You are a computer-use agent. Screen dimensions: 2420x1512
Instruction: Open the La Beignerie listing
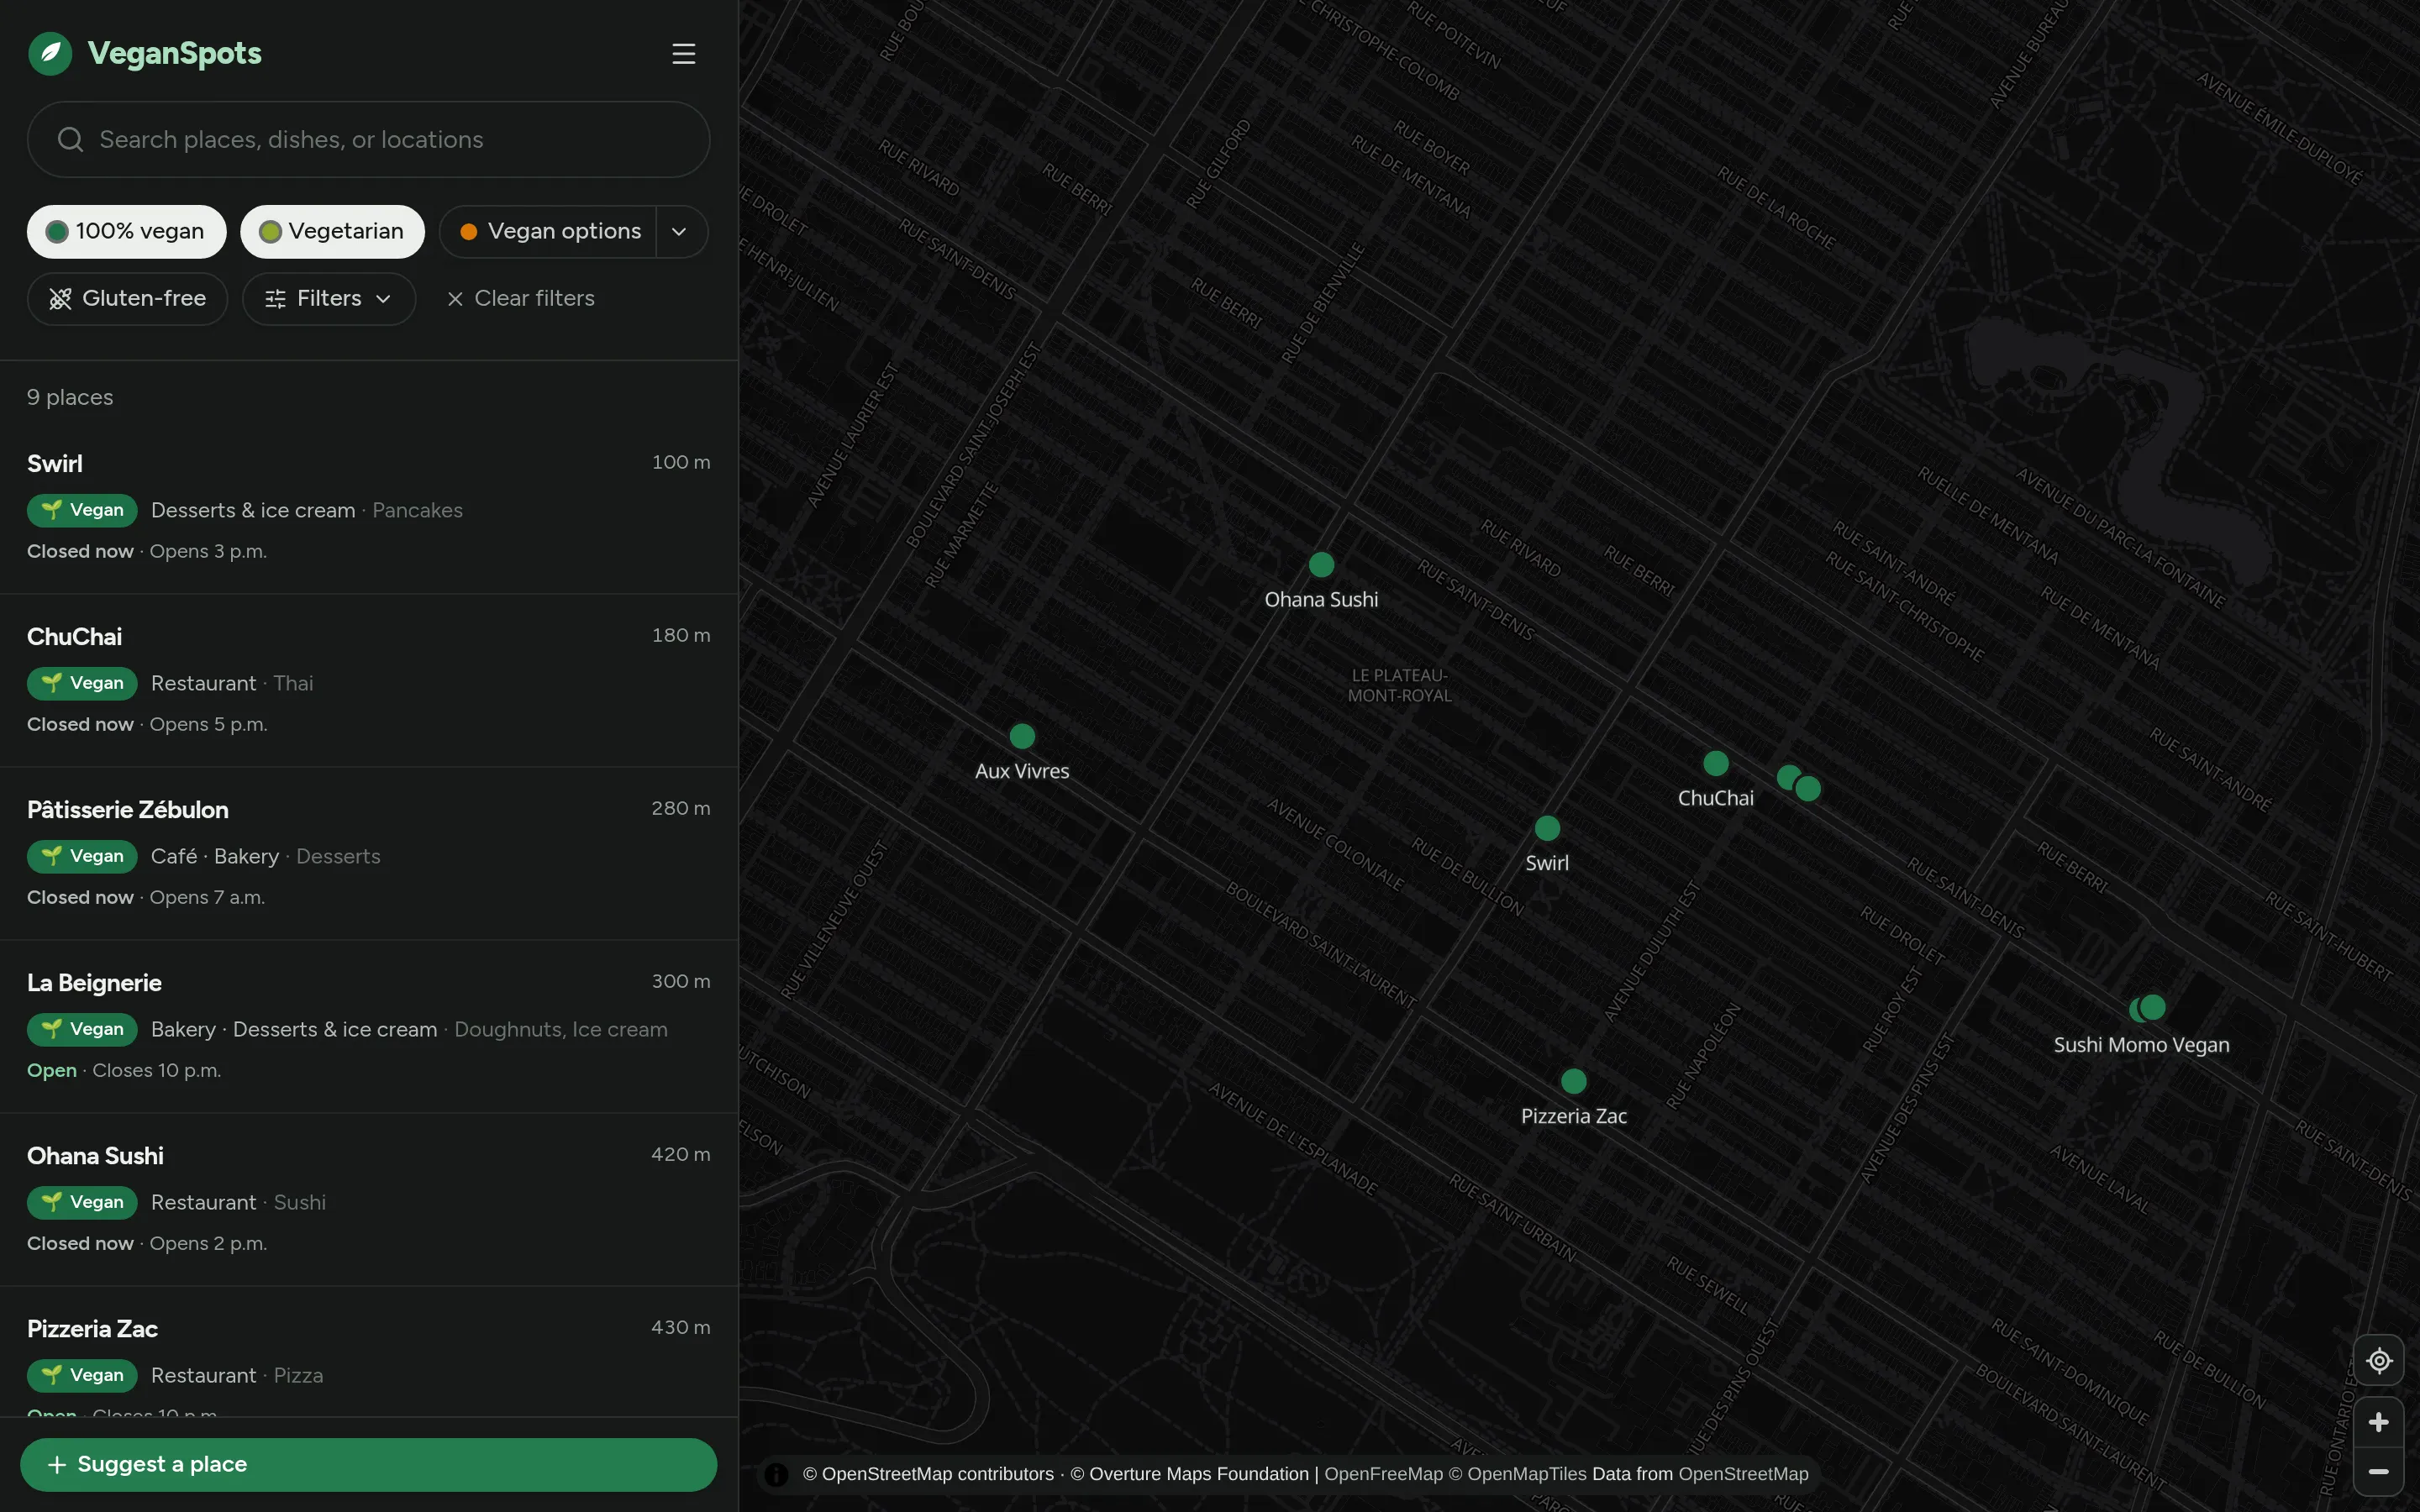[x=369, y=1026]
